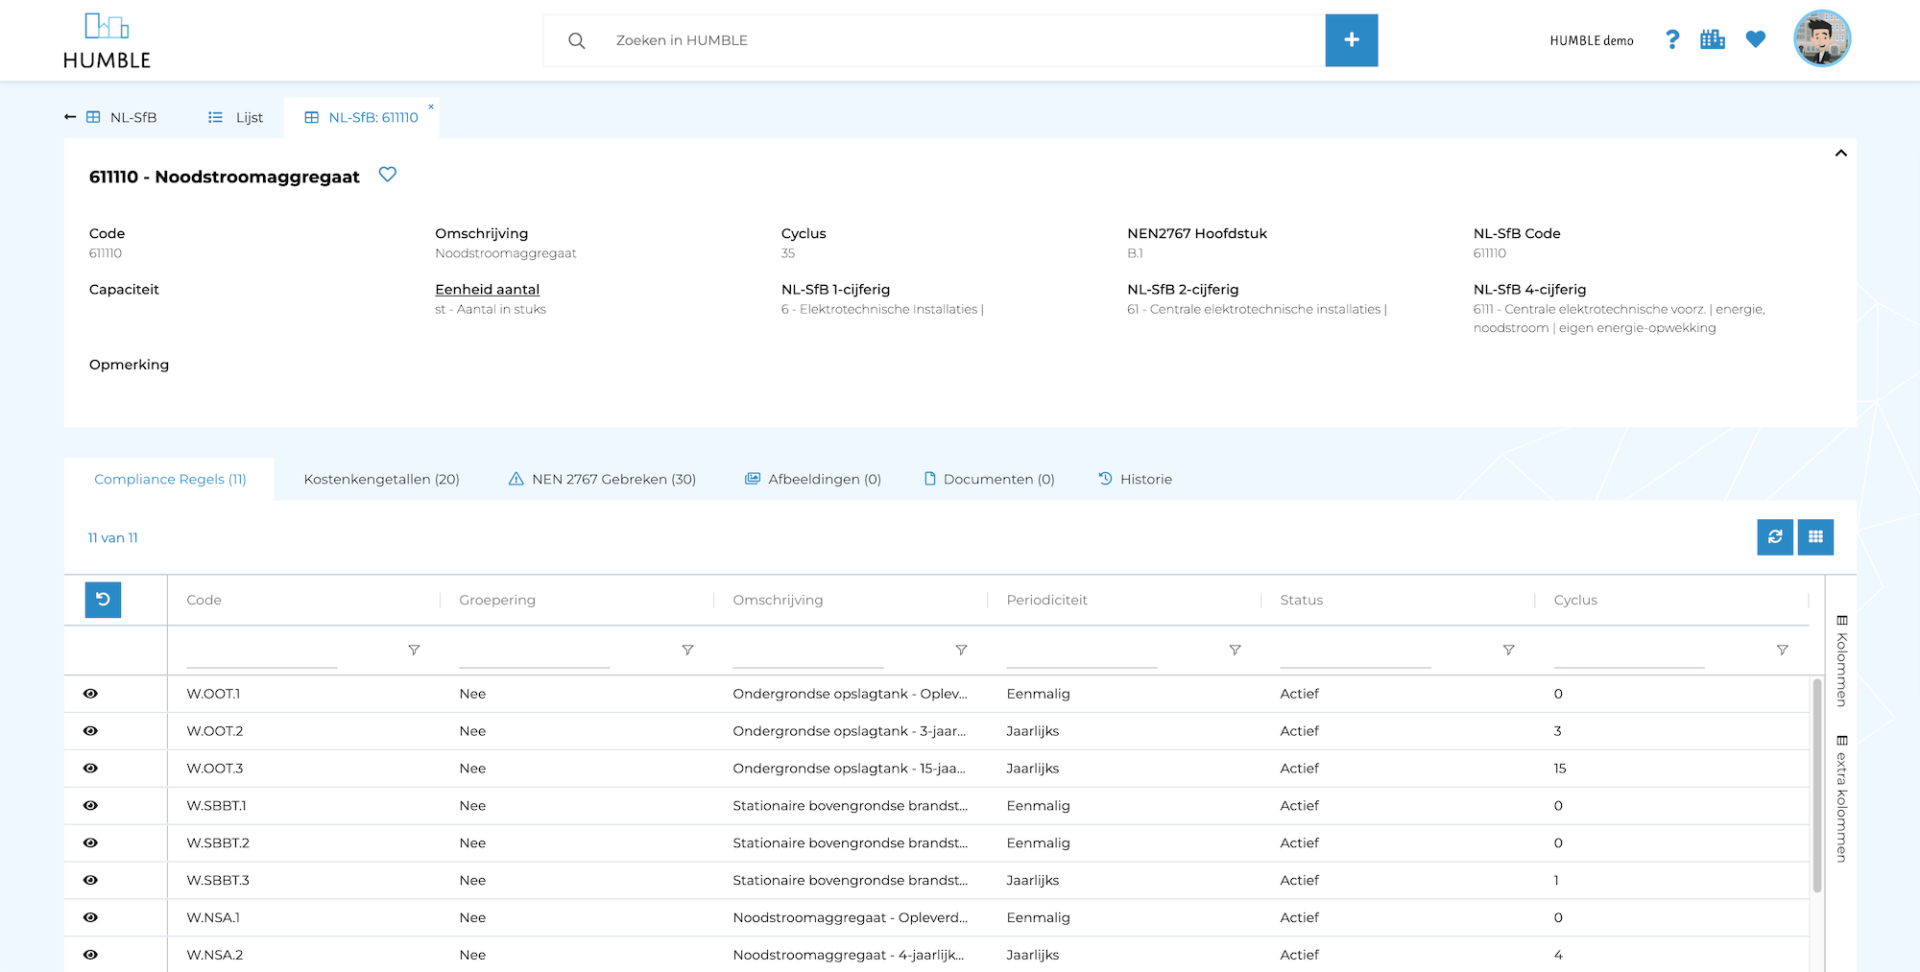Screen dimensions: 1920x972
Task: Show details of row W.OOT.1 via eye icon
Action: [90, 693]
